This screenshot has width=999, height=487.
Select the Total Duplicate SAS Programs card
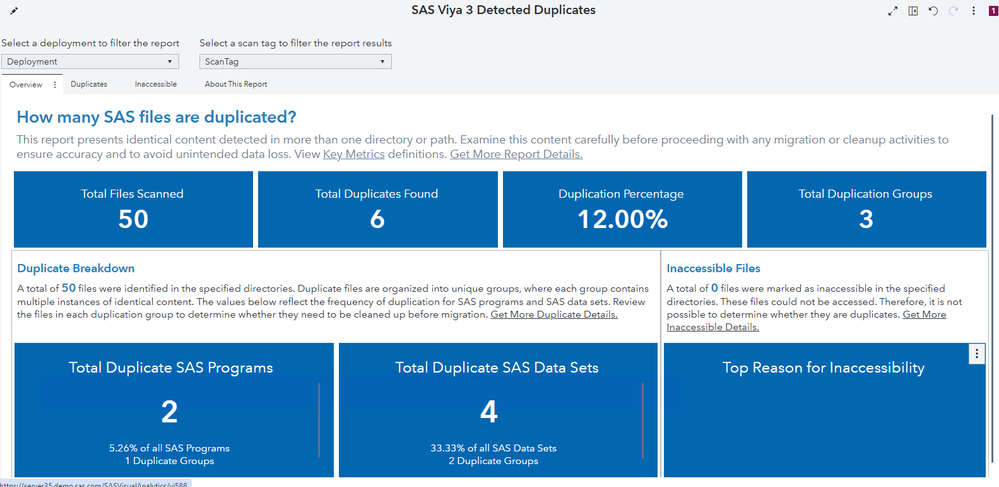coord(173,410)
